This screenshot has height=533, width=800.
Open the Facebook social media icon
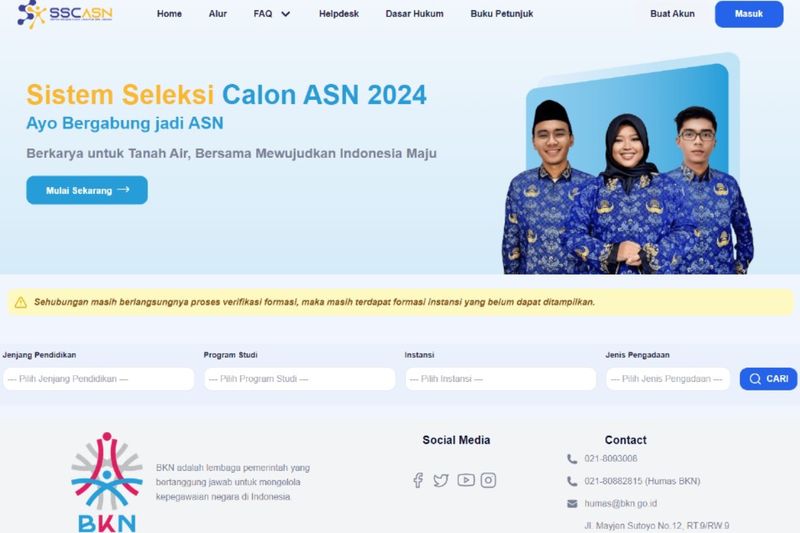[418, 480]
